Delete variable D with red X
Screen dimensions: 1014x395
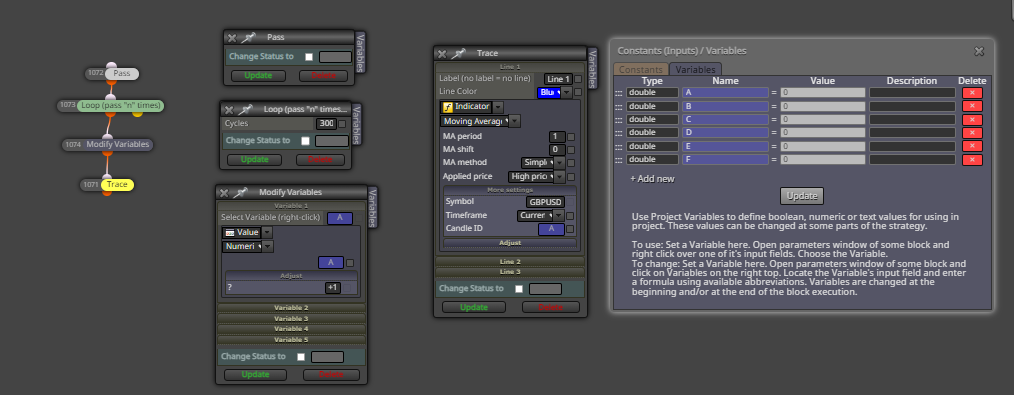[x=972, y=133]
